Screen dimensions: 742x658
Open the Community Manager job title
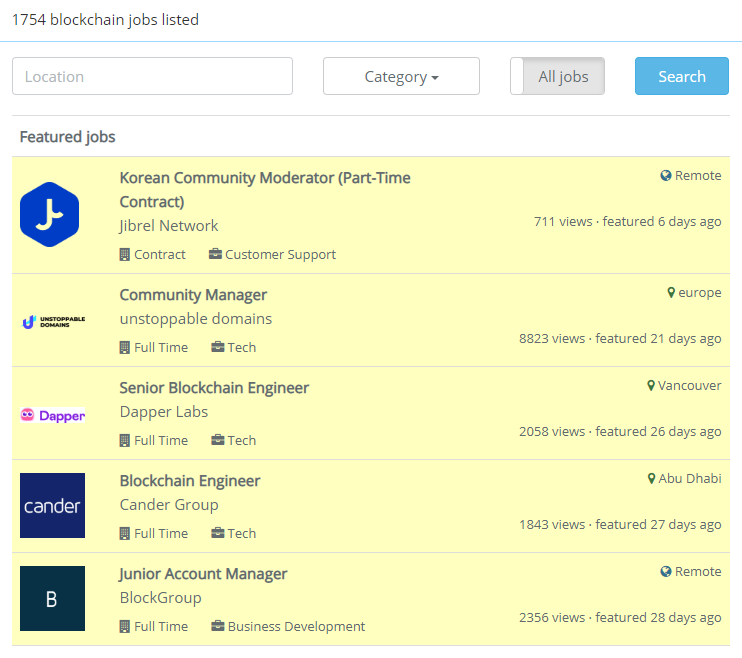click(193, 295)
